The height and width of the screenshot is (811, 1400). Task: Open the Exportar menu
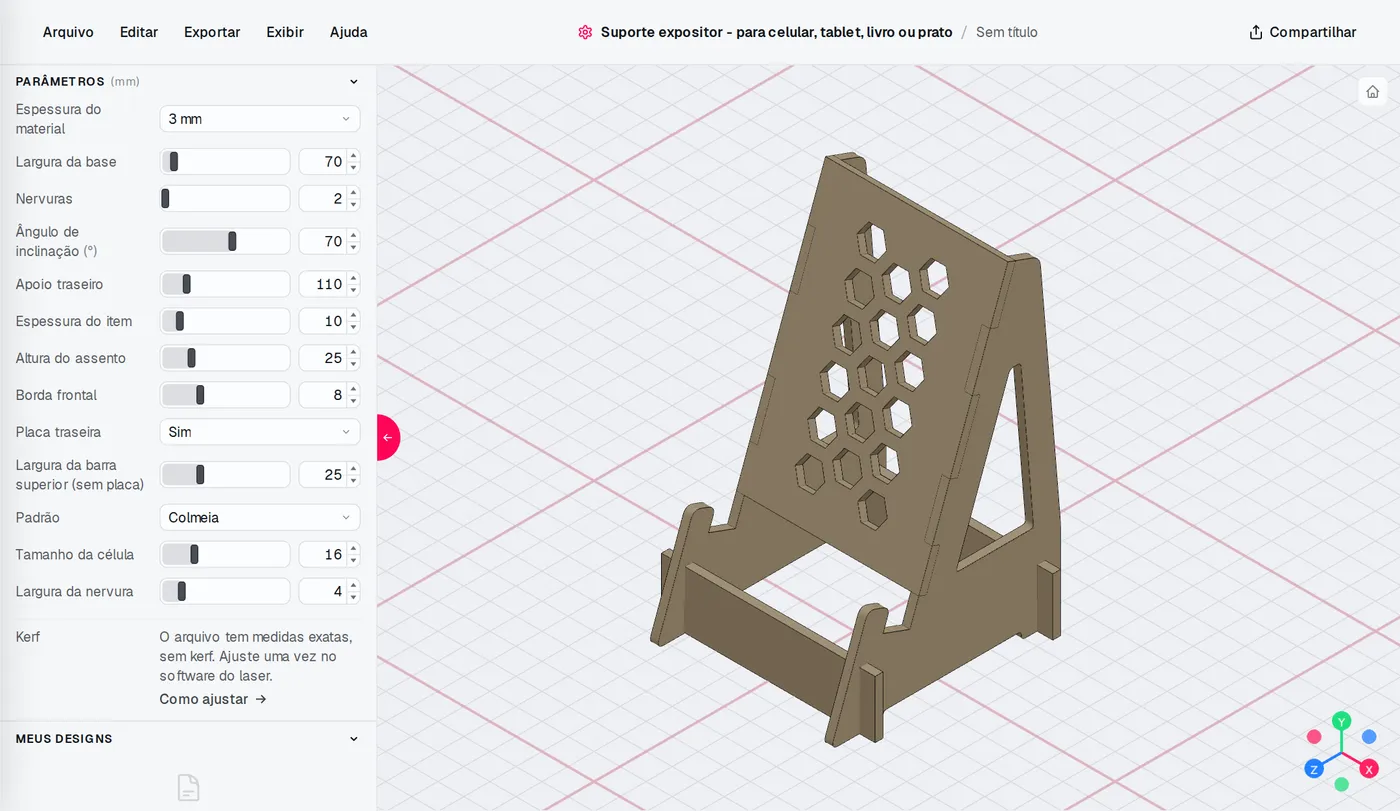(212, 32)
